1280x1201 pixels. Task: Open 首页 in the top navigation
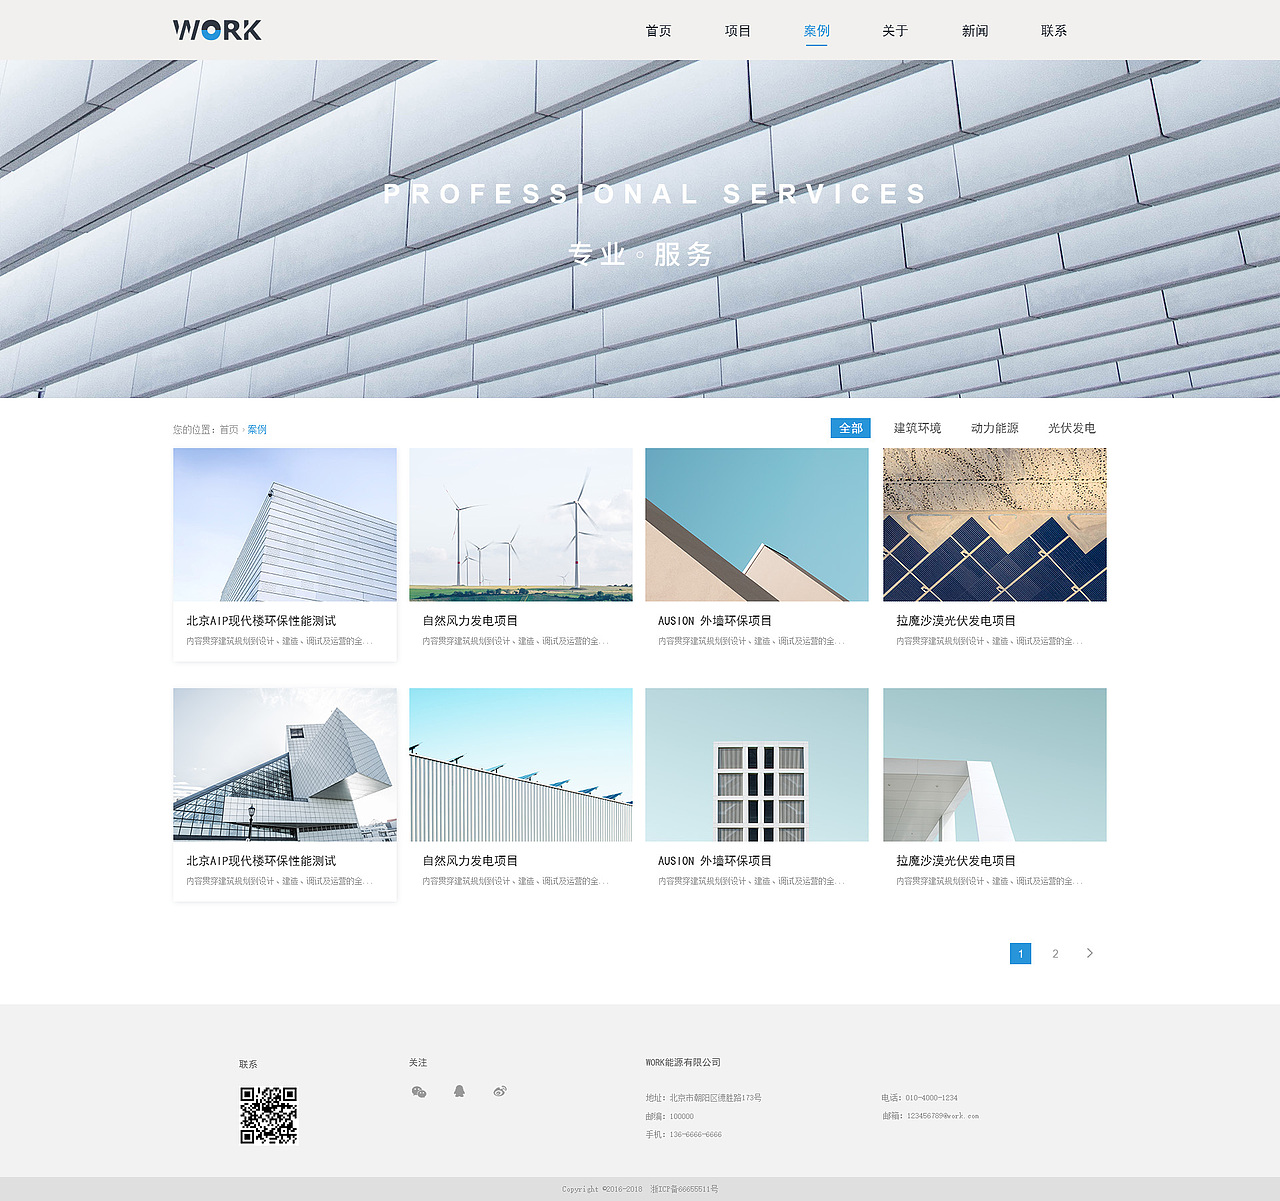(658, 31)
